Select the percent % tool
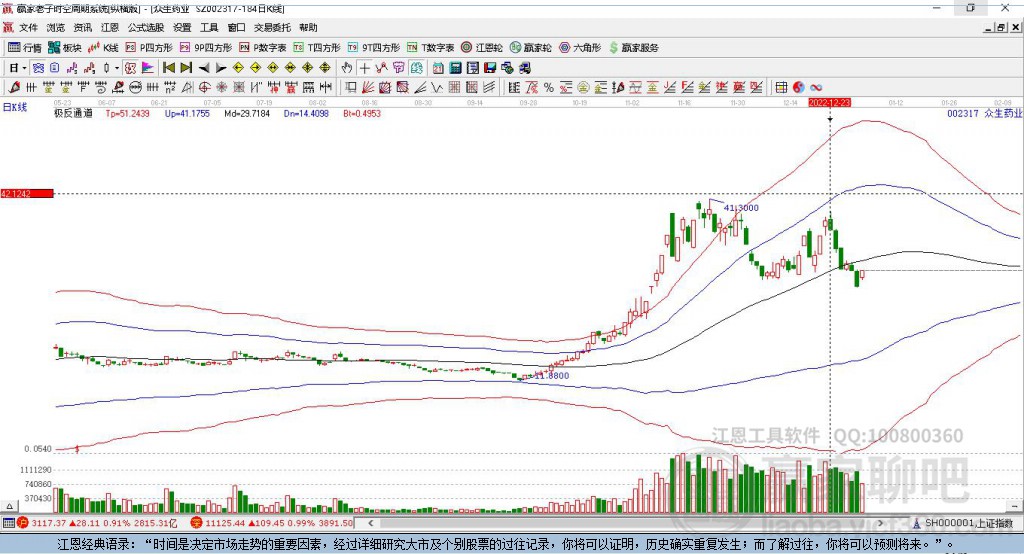Viewport: 1024px width, 554px height. 549,87
